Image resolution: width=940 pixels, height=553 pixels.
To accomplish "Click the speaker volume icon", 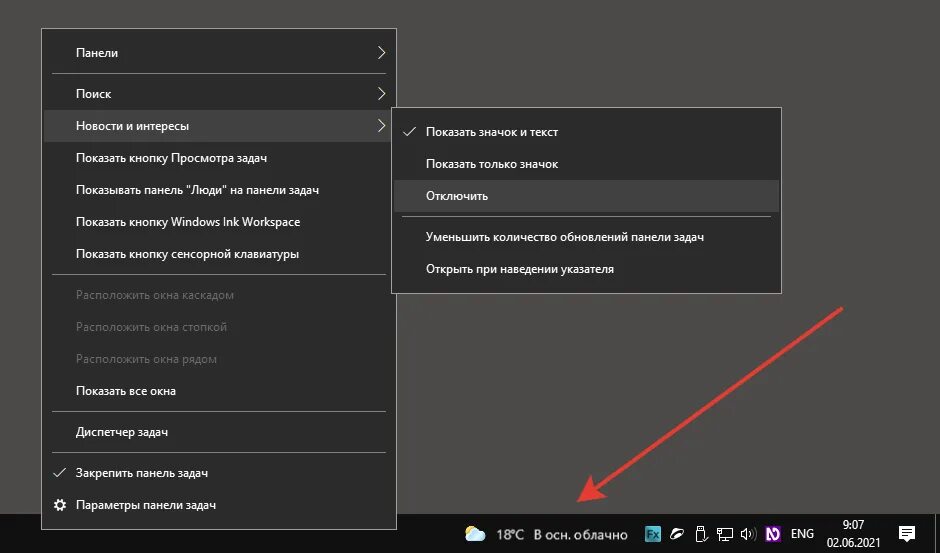I will point(748,533).
